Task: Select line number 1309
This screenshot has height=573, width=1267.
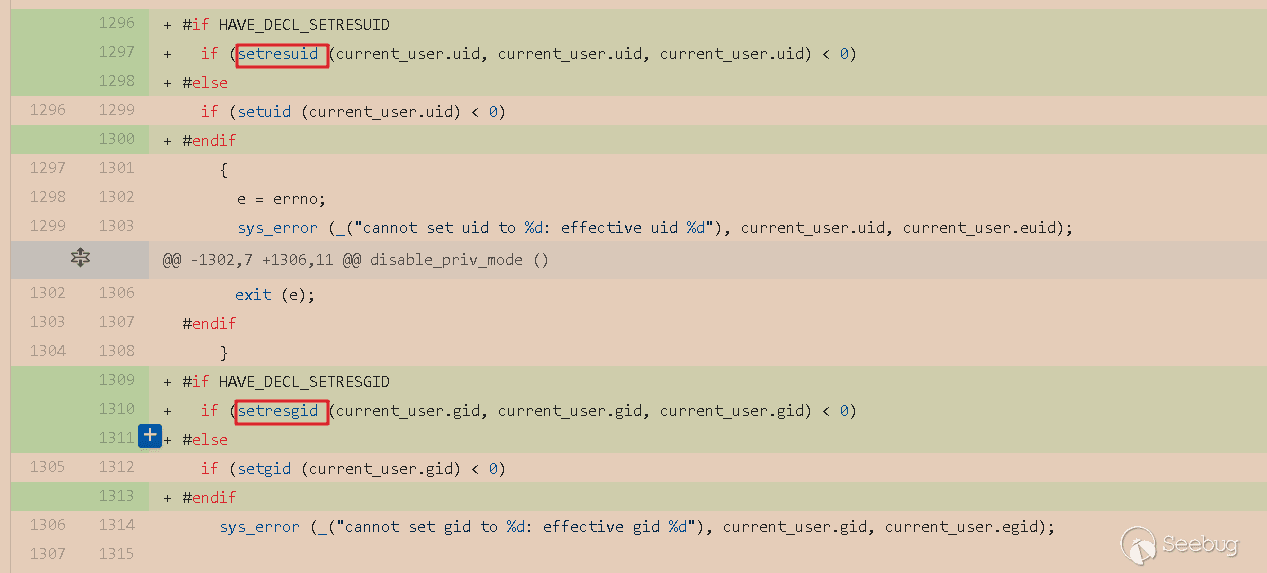Action: click(116, 380)
